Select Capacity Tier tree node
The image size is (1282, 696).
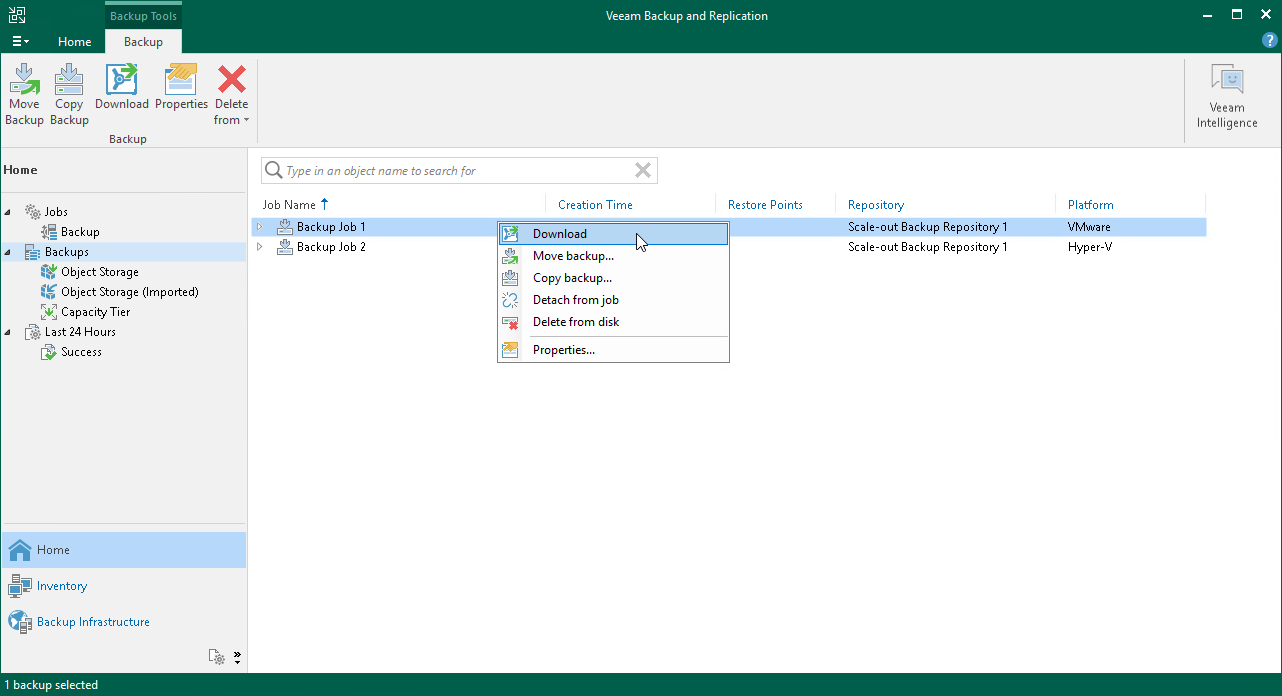click(x=95, y=312)
